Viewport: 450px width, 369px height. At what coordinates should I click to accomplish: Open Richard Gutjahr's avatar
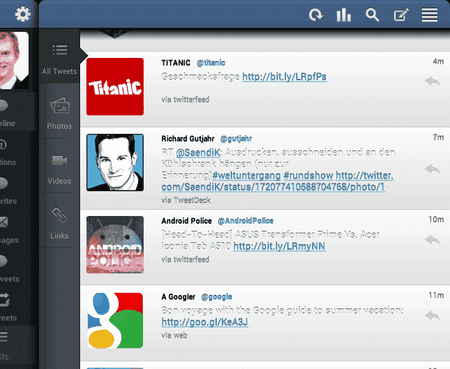click(x=115, y=162)
